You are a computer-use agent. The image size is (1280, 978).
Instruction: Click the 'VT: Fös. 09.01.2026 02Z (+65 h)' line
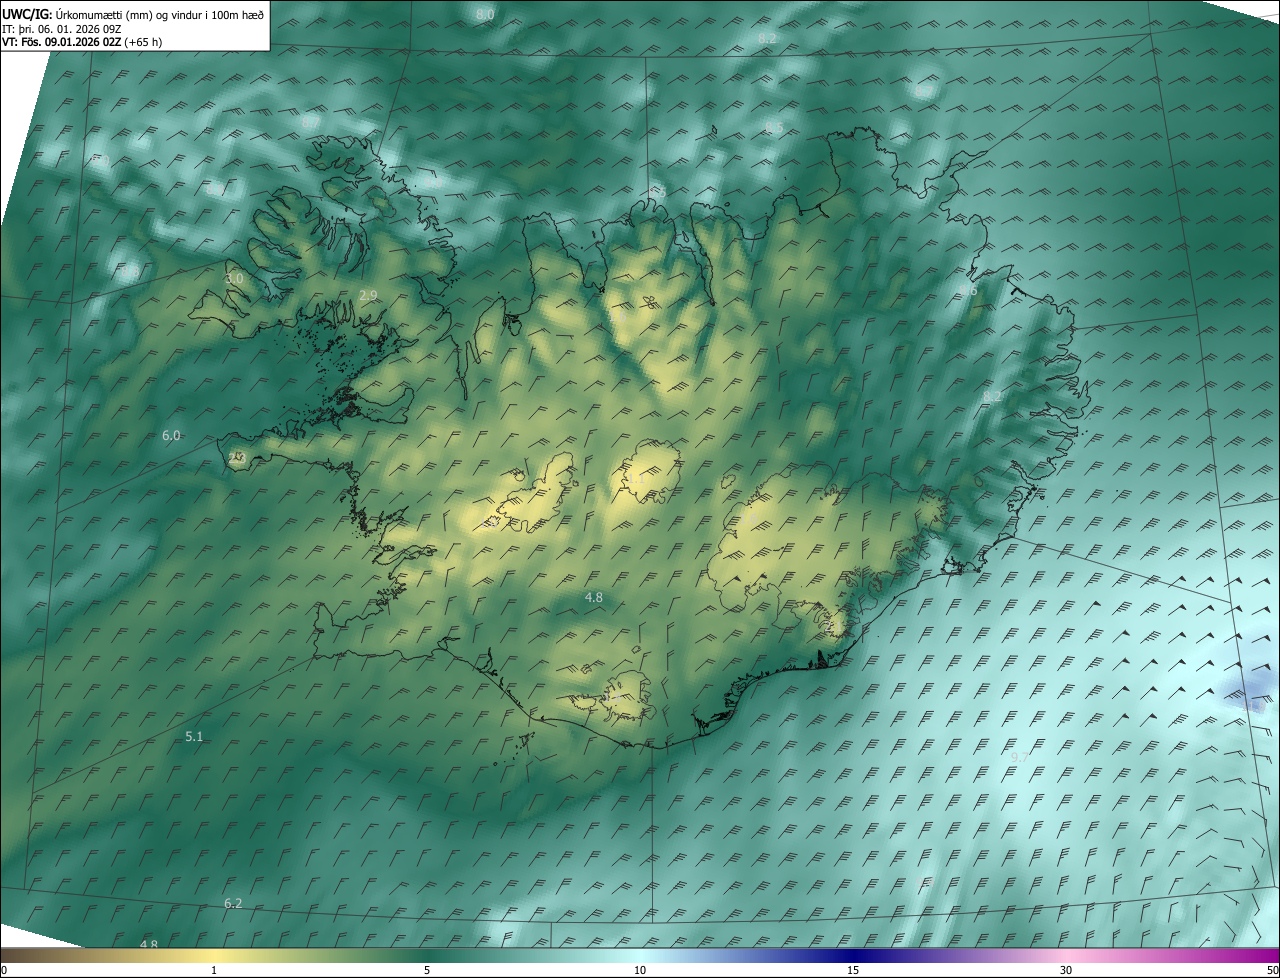click(x=82, y=42)
